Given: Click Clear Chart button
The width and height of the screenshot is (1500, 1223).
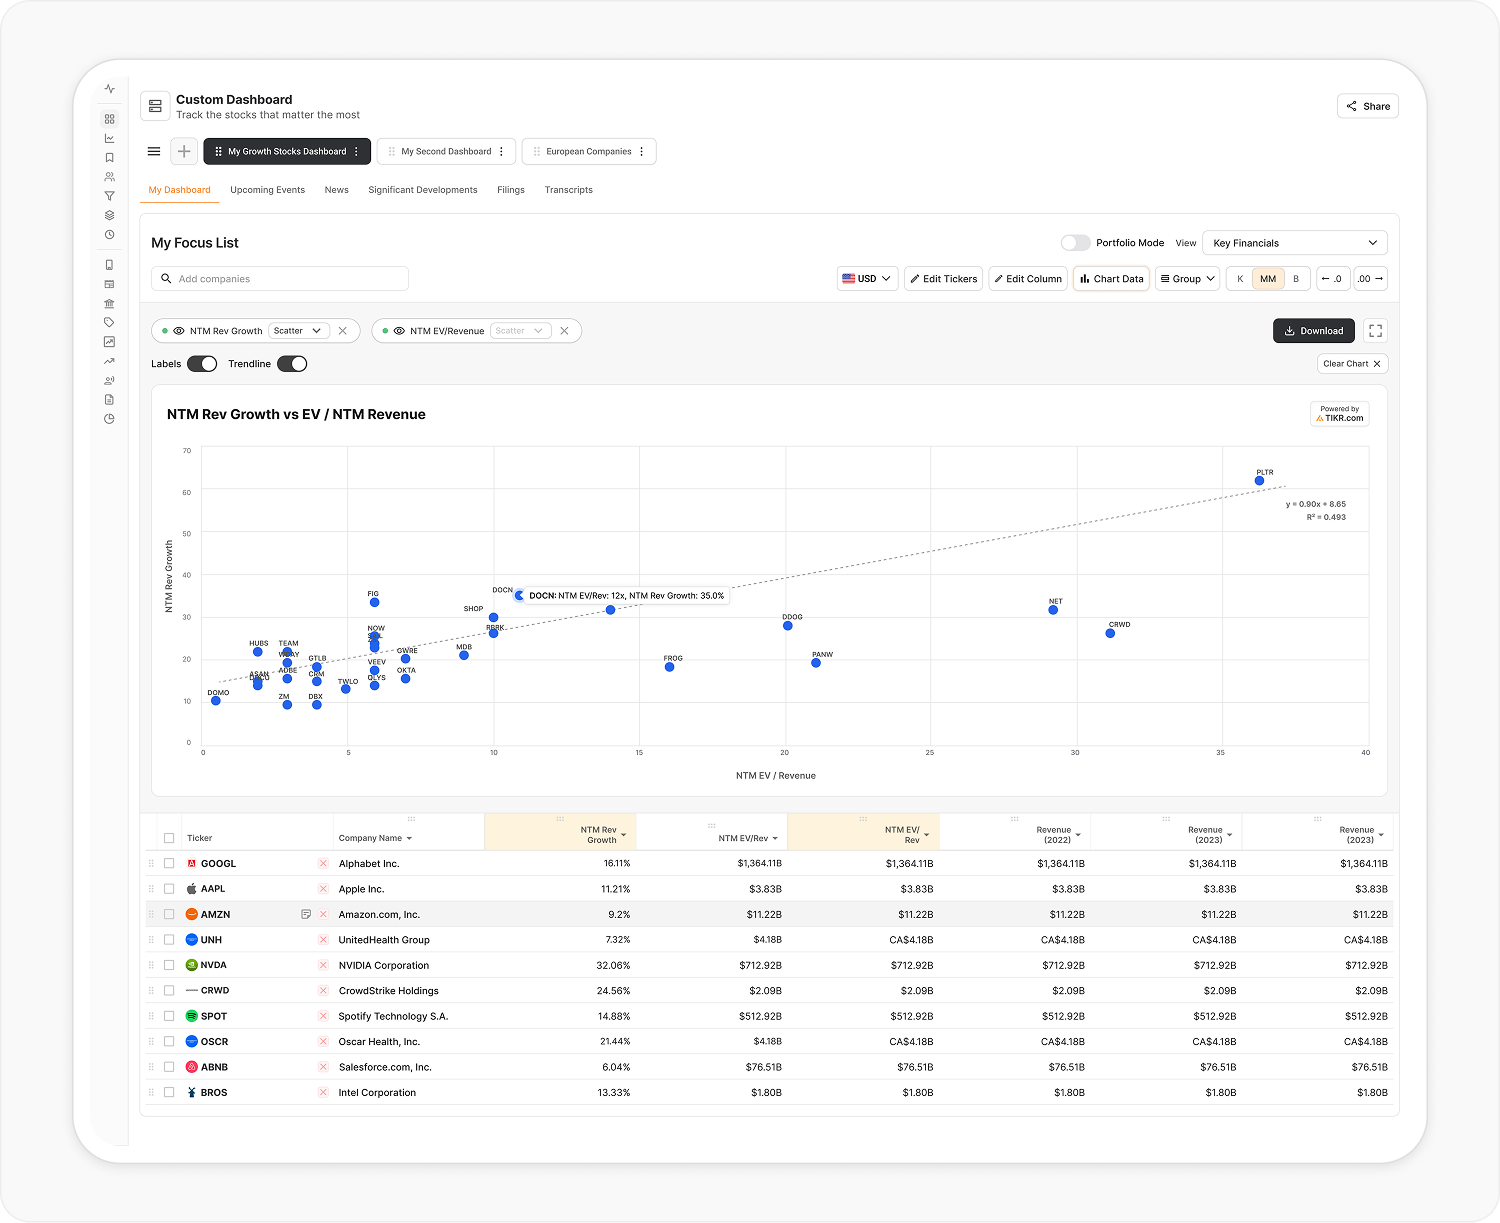Looking at the screenshot, I should [1352, 364].
